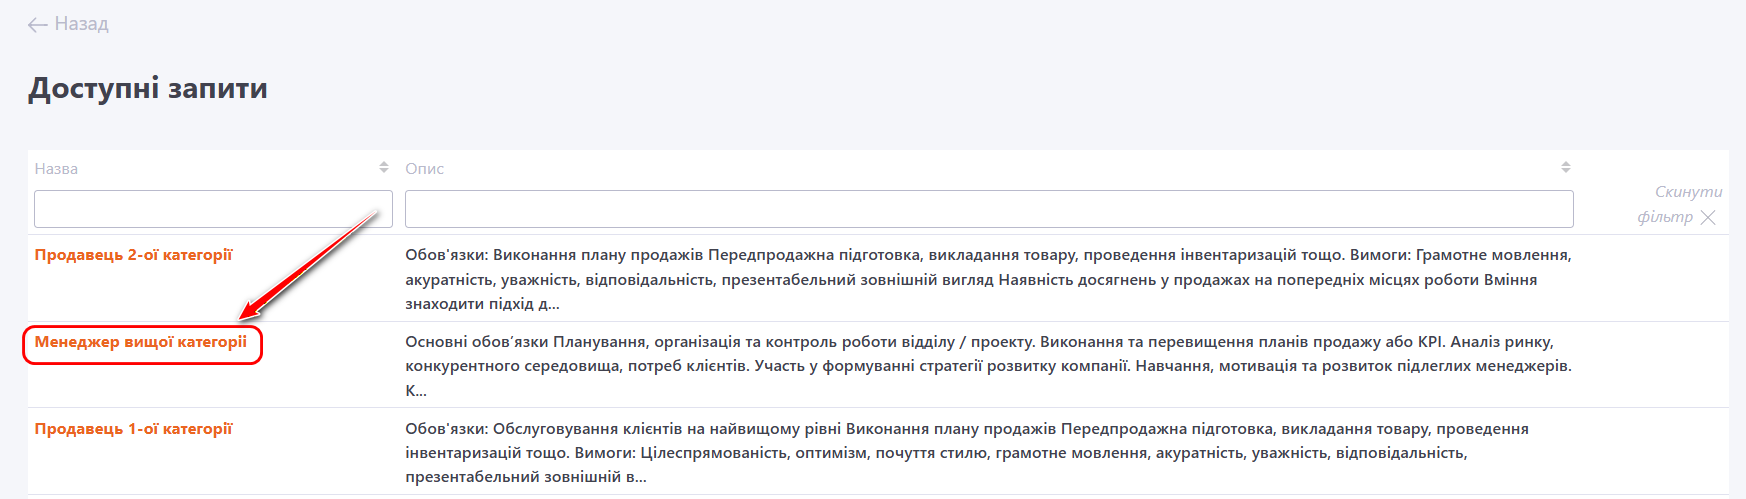This screenshot has height=499, width=1746.
Task: Click the Назва column header label
Action: click(x=56, y=169)
